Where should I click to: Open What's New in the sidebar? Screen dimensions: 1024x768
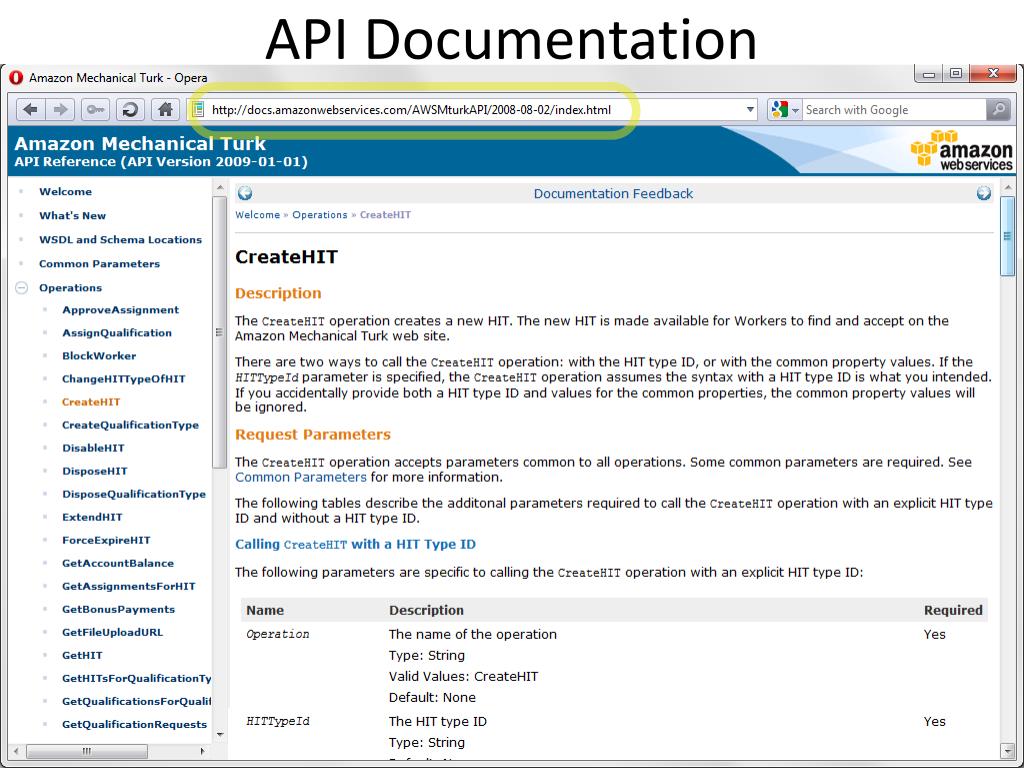pos(72,216)
